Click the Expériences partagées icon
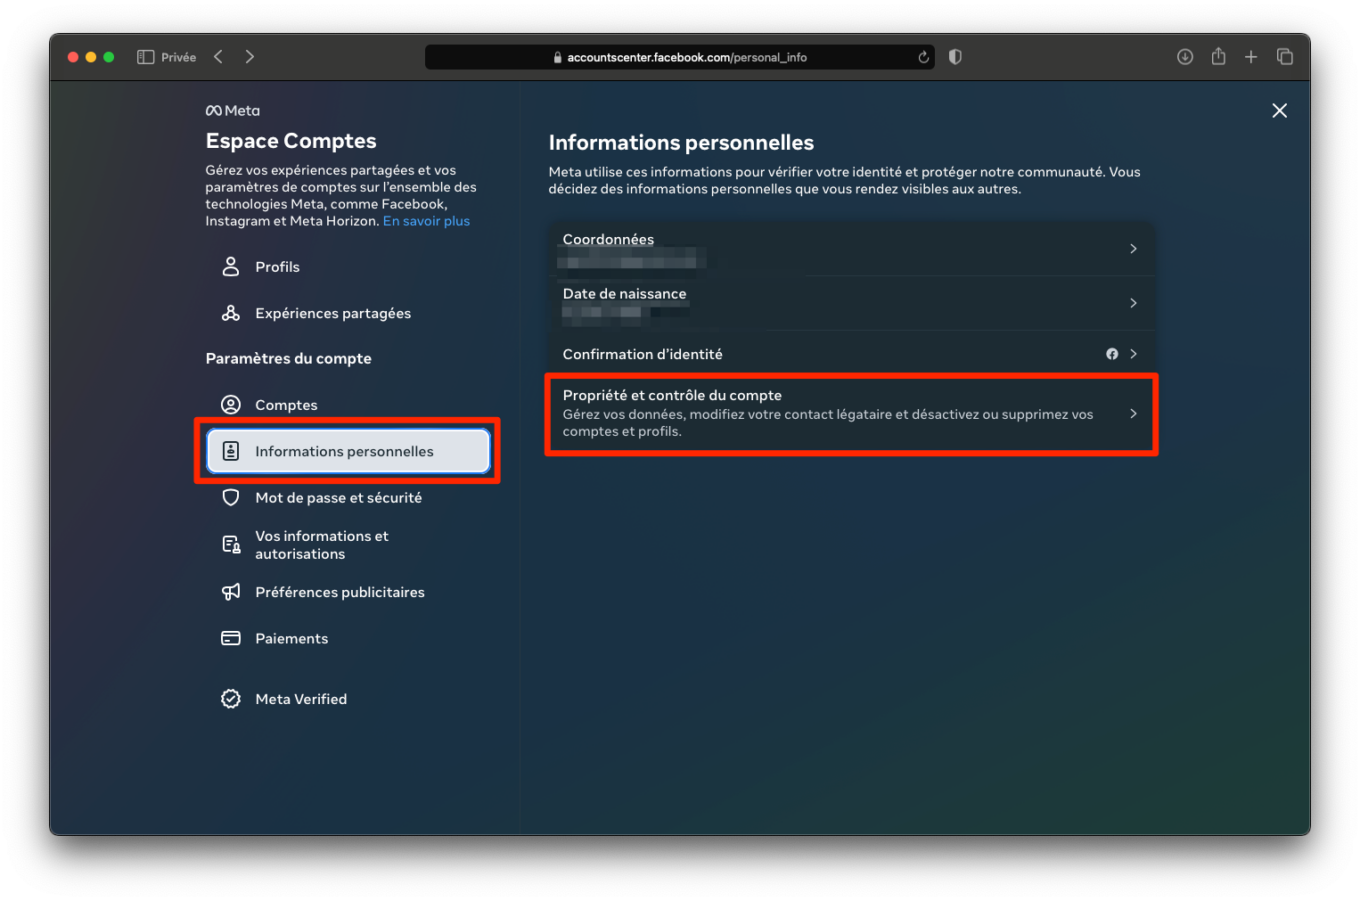Screen dimensions: 1360x901 pos(231,313)
